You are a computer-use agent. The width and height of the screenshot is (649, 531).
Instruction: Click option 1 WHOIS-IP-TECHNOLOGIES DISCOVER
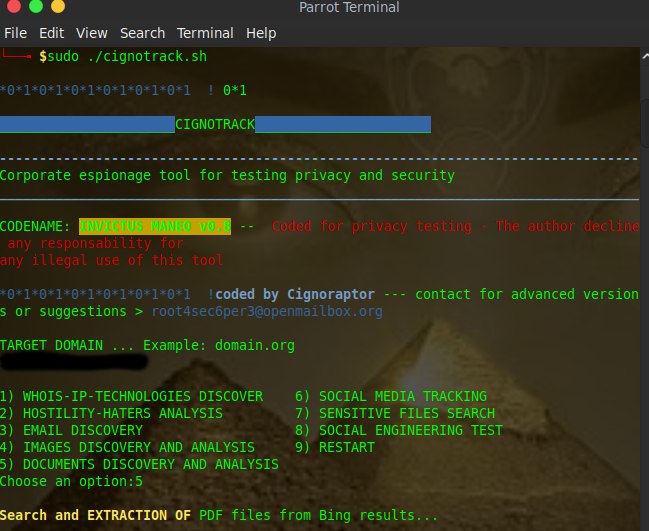131,396
